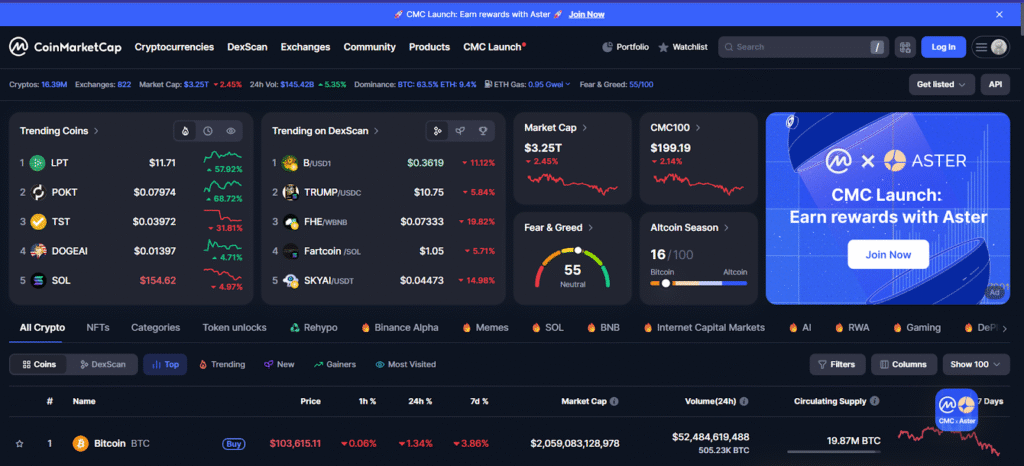Expand the Market Cap card chevron
The image size is (1024, 466).
[584, 128]
